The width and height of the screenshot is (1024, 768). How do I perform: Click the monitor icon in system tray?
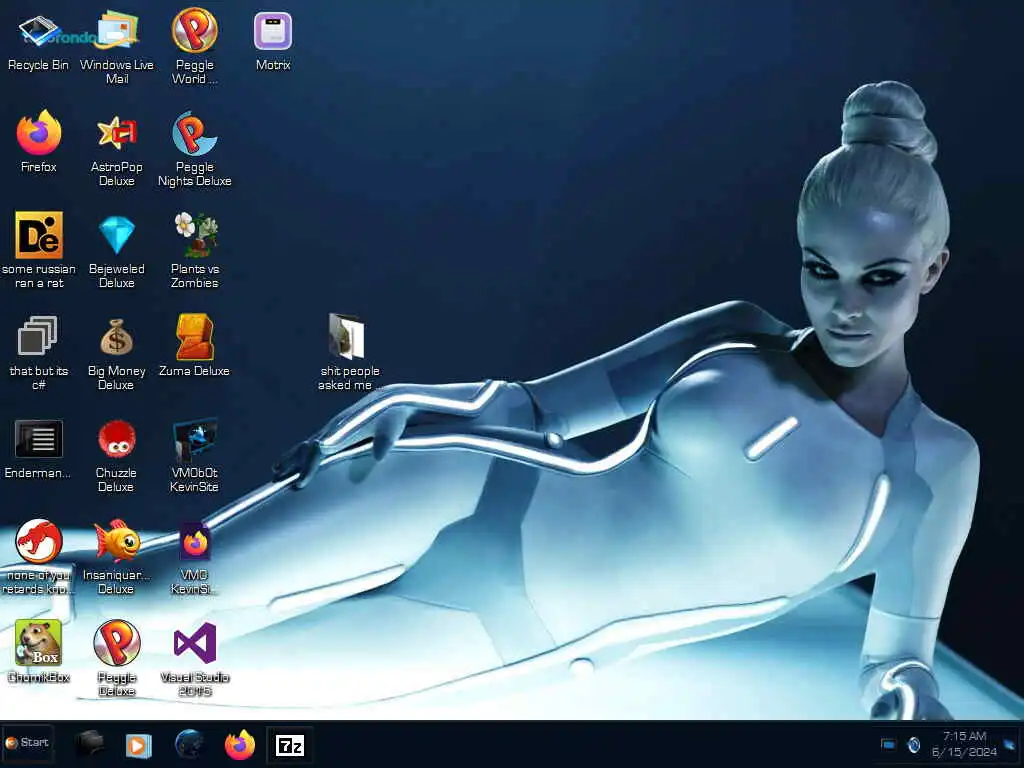pos(888,744)
